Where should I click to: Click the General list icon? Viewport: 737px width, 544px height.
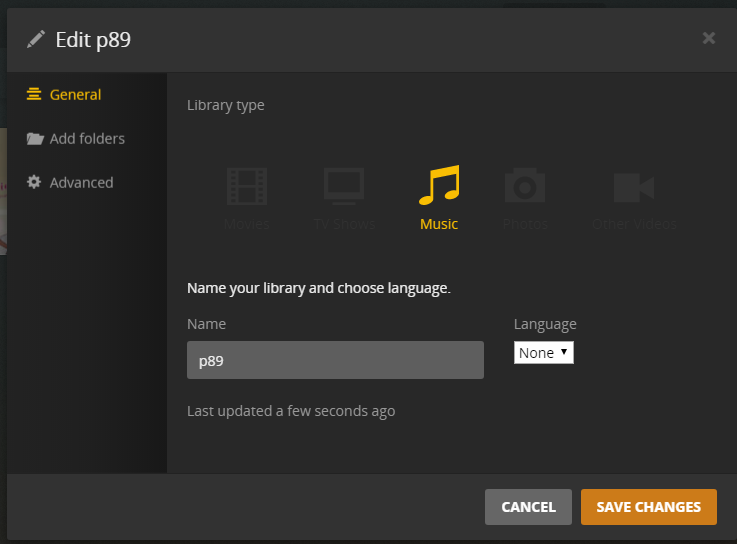coord(34,94)
